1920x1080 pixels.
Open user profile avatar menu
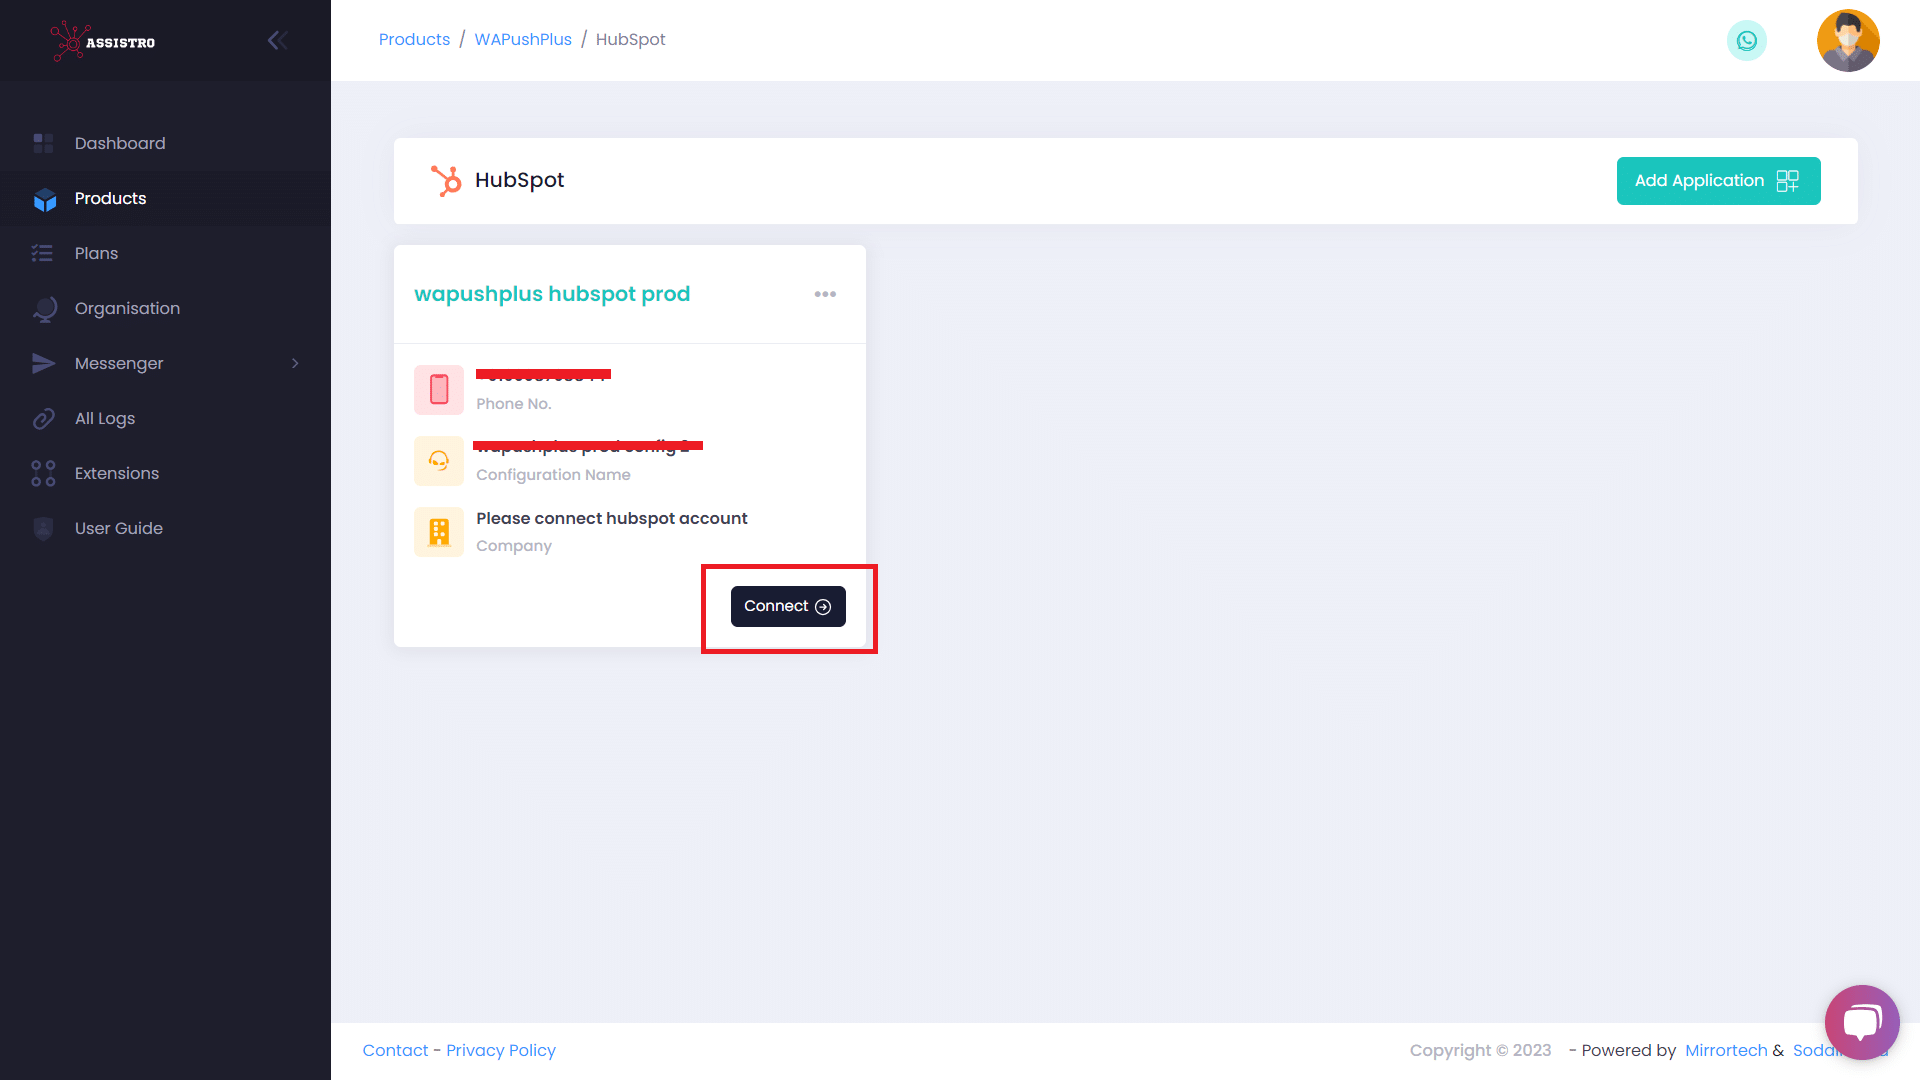pos(1847,41)
